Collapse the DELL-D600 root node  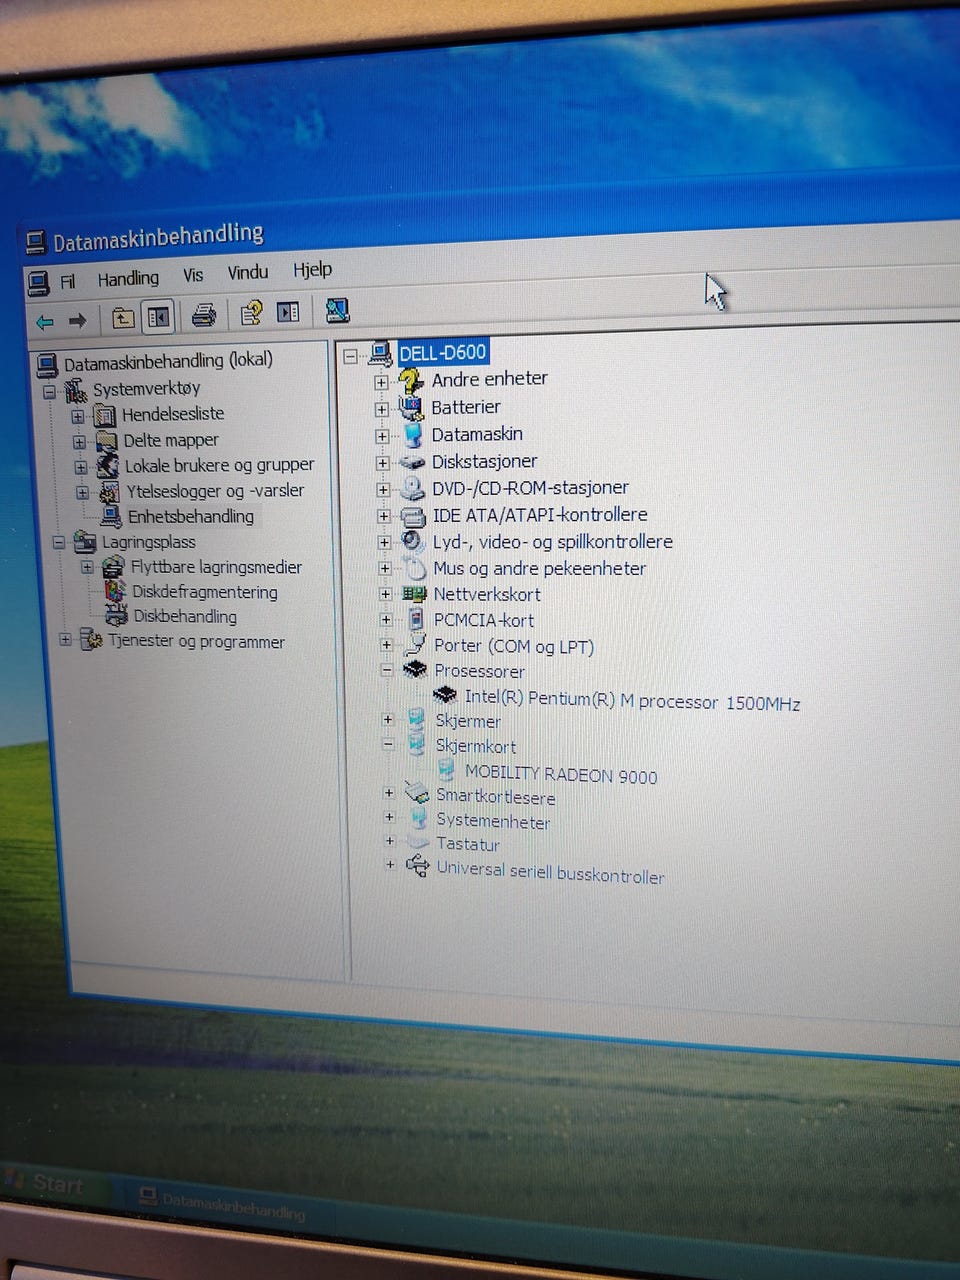350,356
